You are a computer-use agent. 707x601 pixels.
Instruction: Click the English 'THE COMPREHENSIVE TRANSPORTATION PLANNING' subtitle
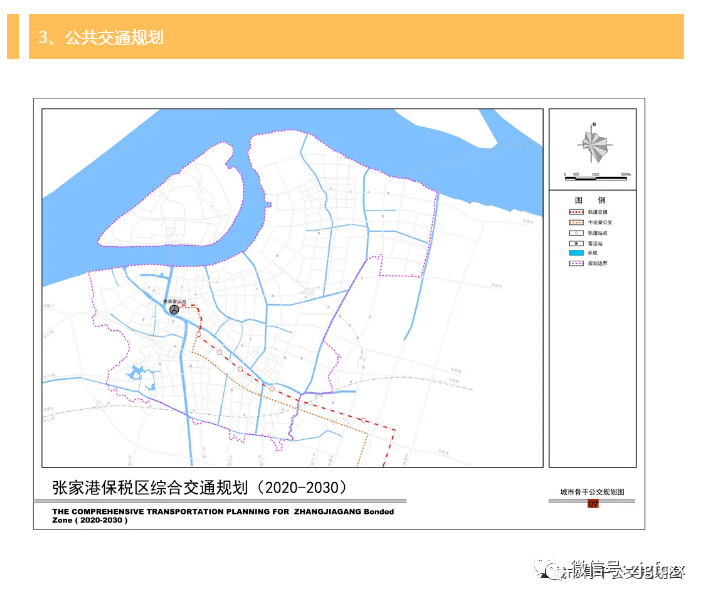tap(223, 516)
